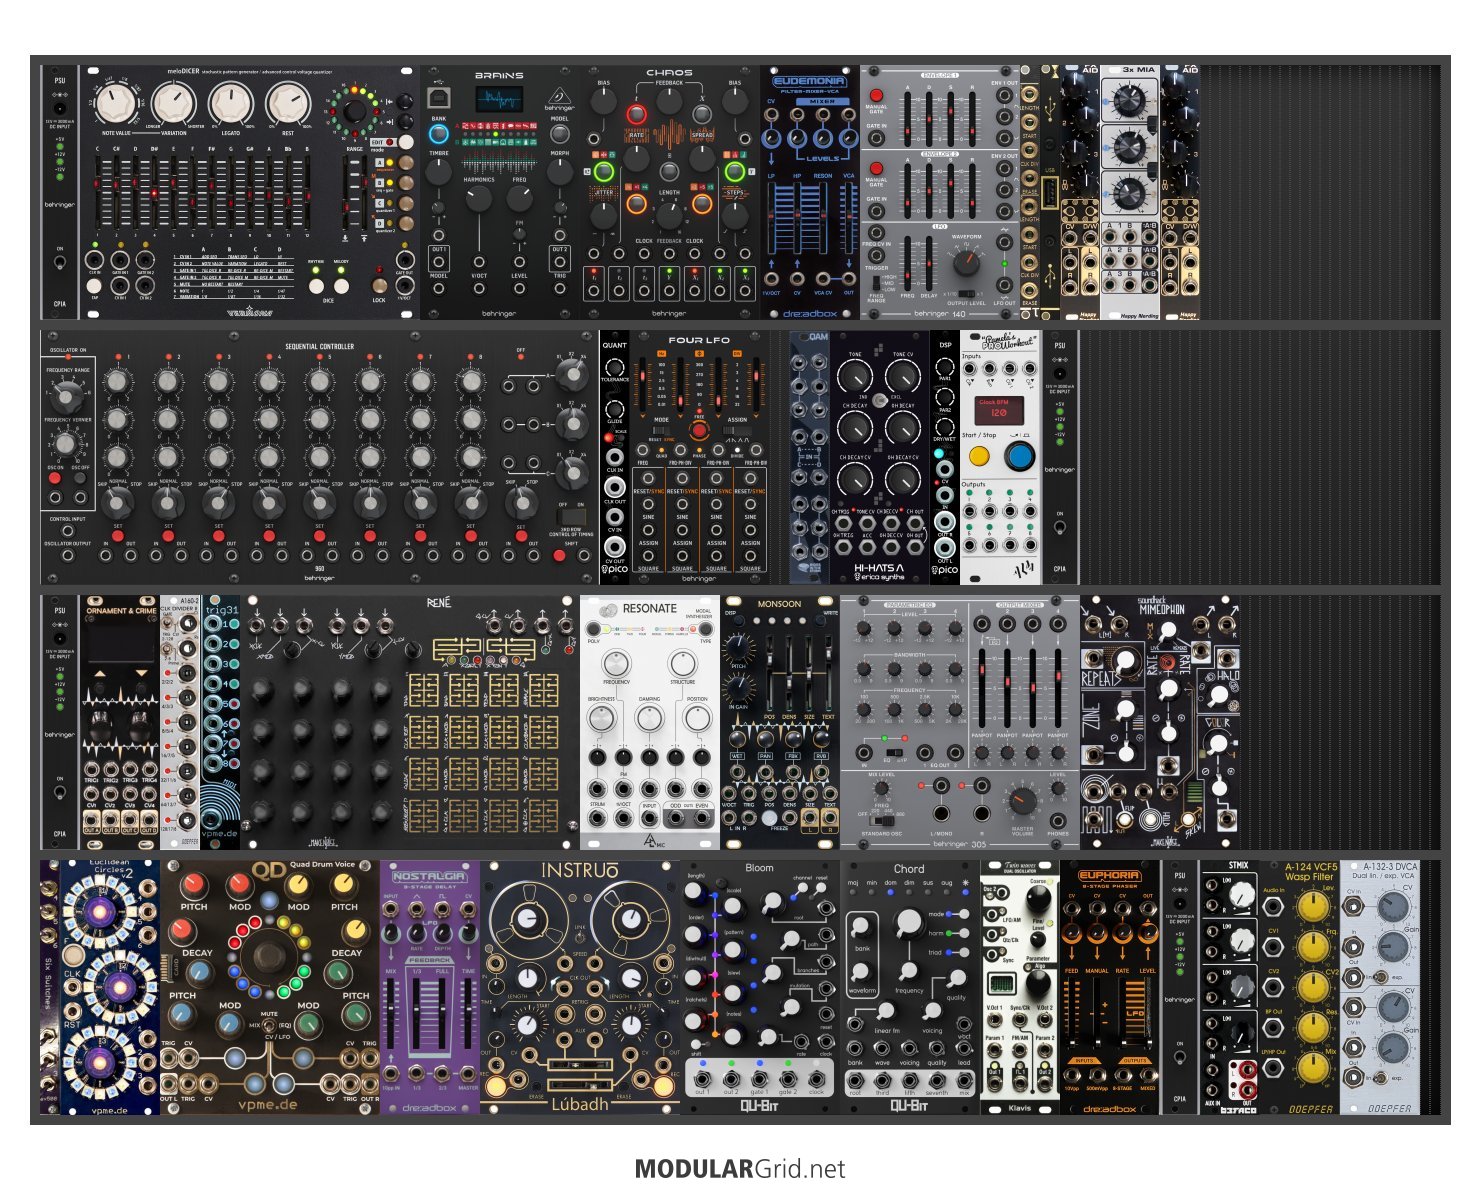Image resolution: width=1481 pixels, height=1190 pixels.
Task: Click the blue encoder knob on Pamela's PRO Workout
Action: 1018,456
